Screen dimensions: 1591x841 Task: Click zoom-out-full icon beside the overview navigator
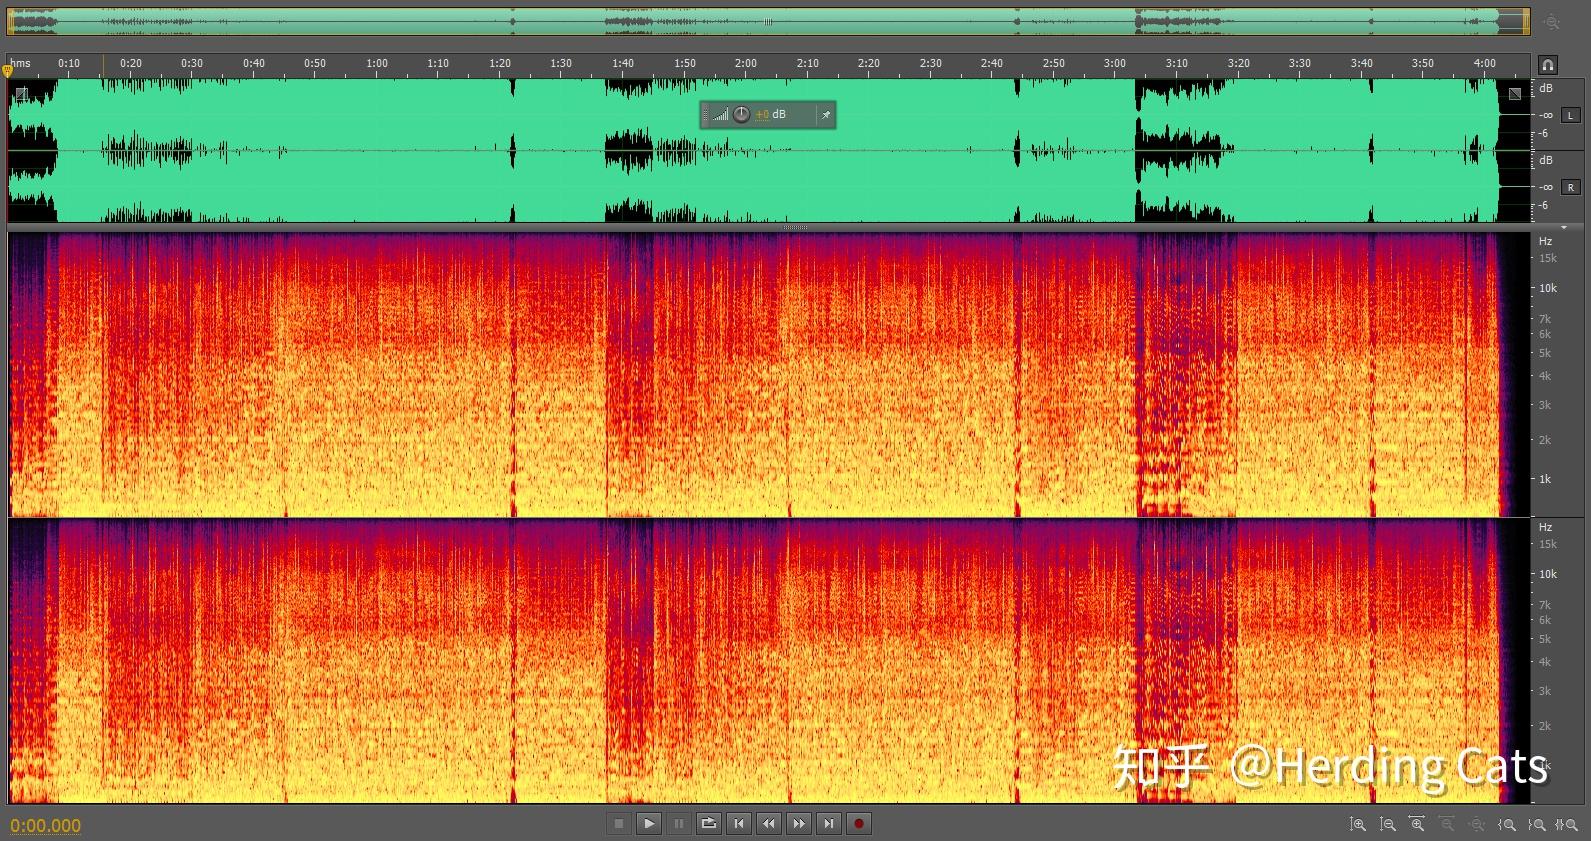(1552, 21)
